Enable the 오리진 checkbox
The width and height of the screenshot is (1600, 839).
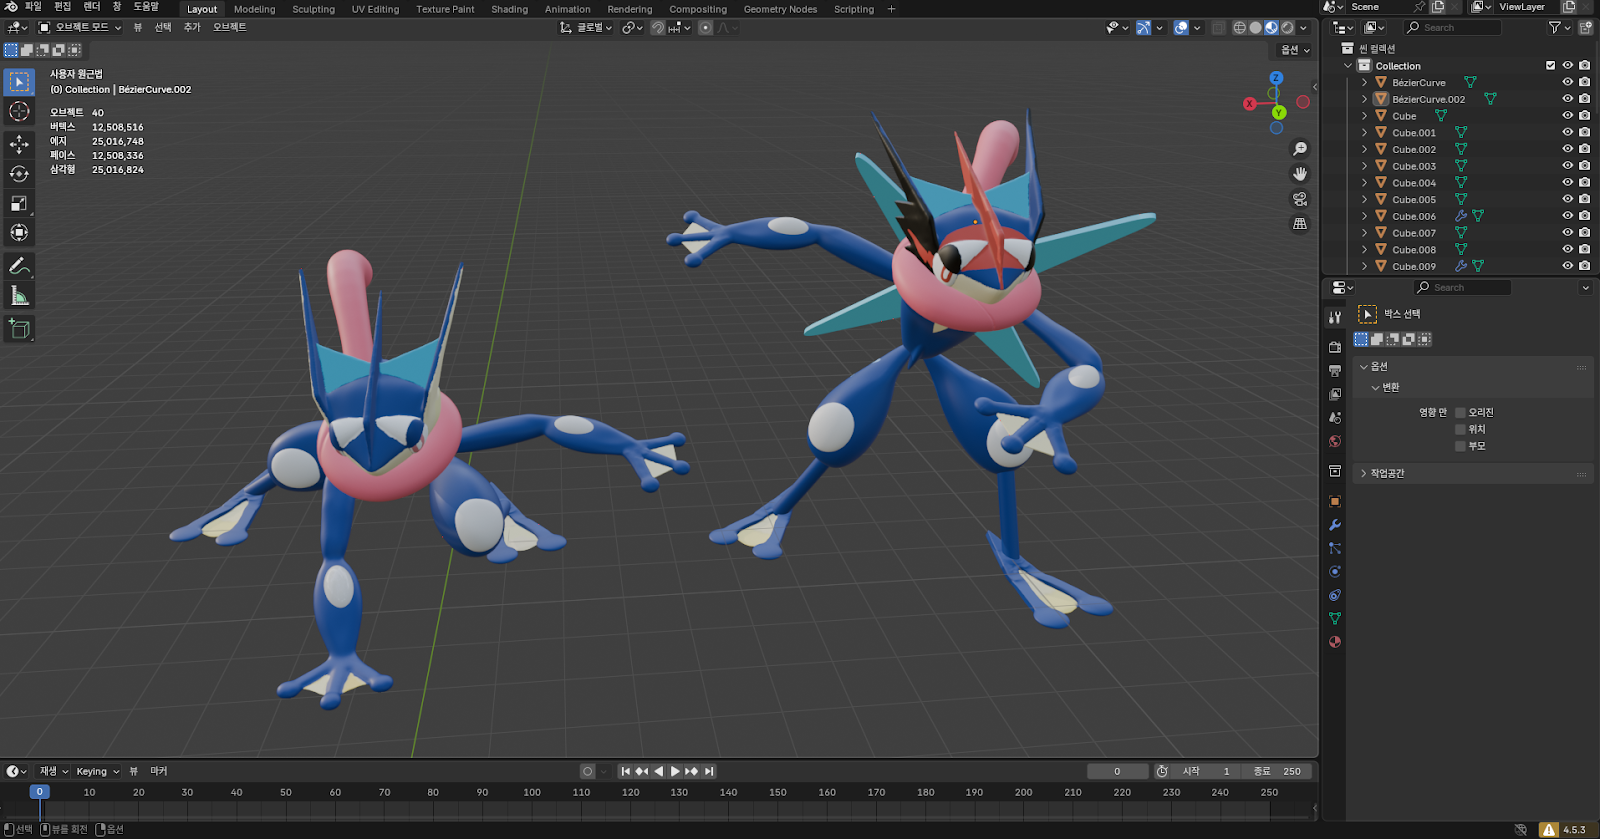tap(1460, 412)
